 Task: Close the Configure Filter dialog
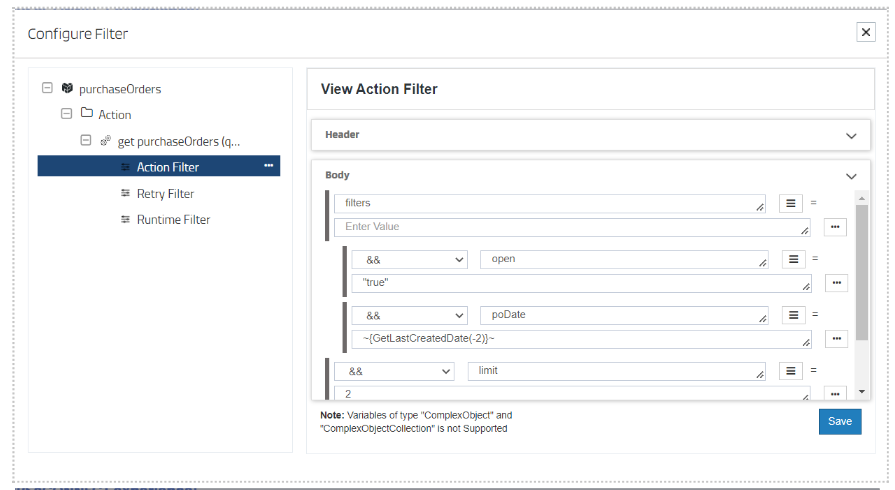pos(866,32)
